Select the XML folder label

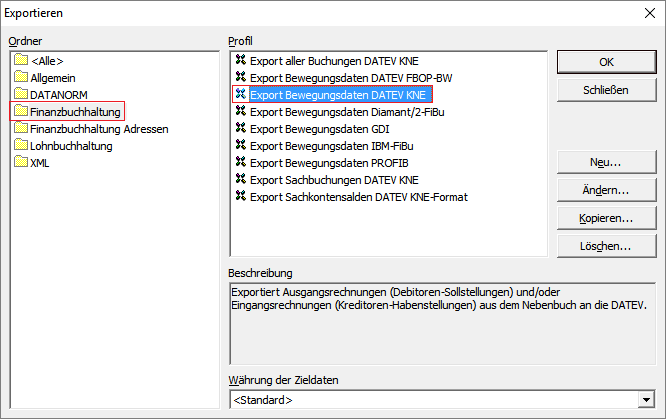(x=40, y=163)
